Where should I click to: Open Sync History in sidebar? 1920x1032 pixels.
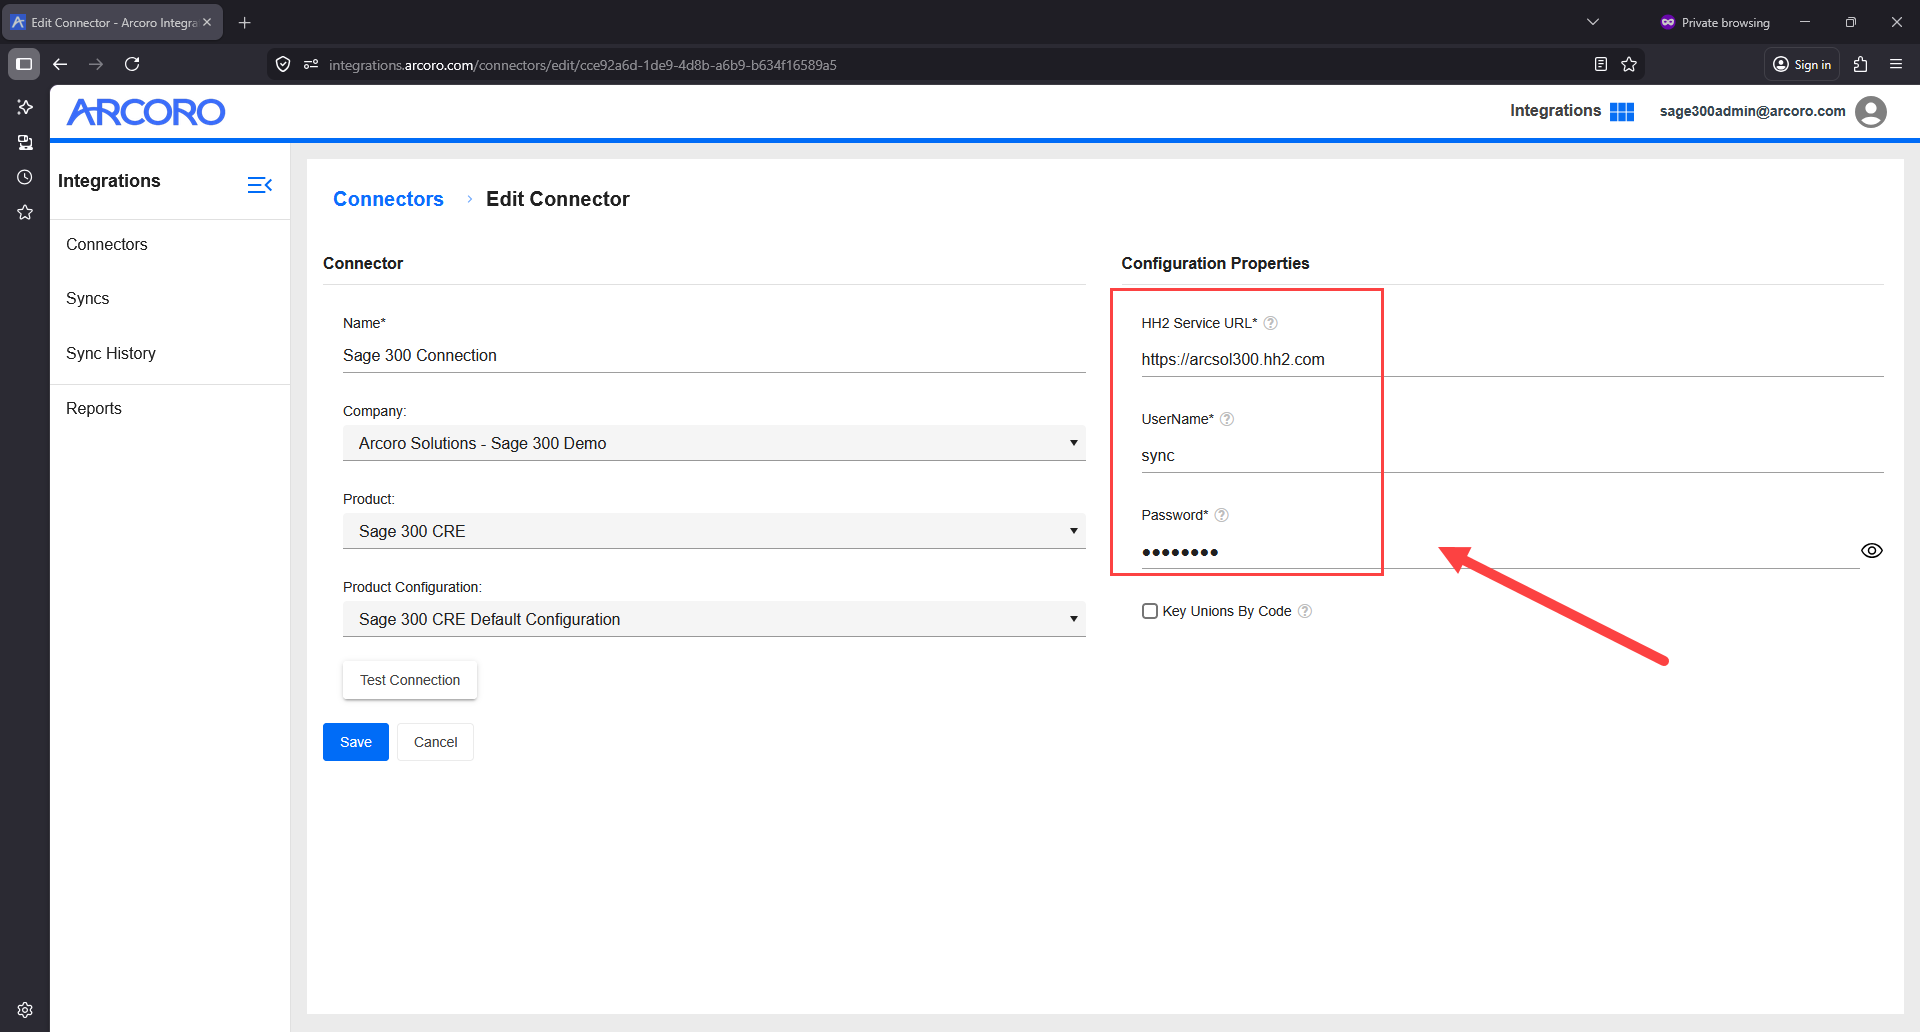click(x=111, y=354)
